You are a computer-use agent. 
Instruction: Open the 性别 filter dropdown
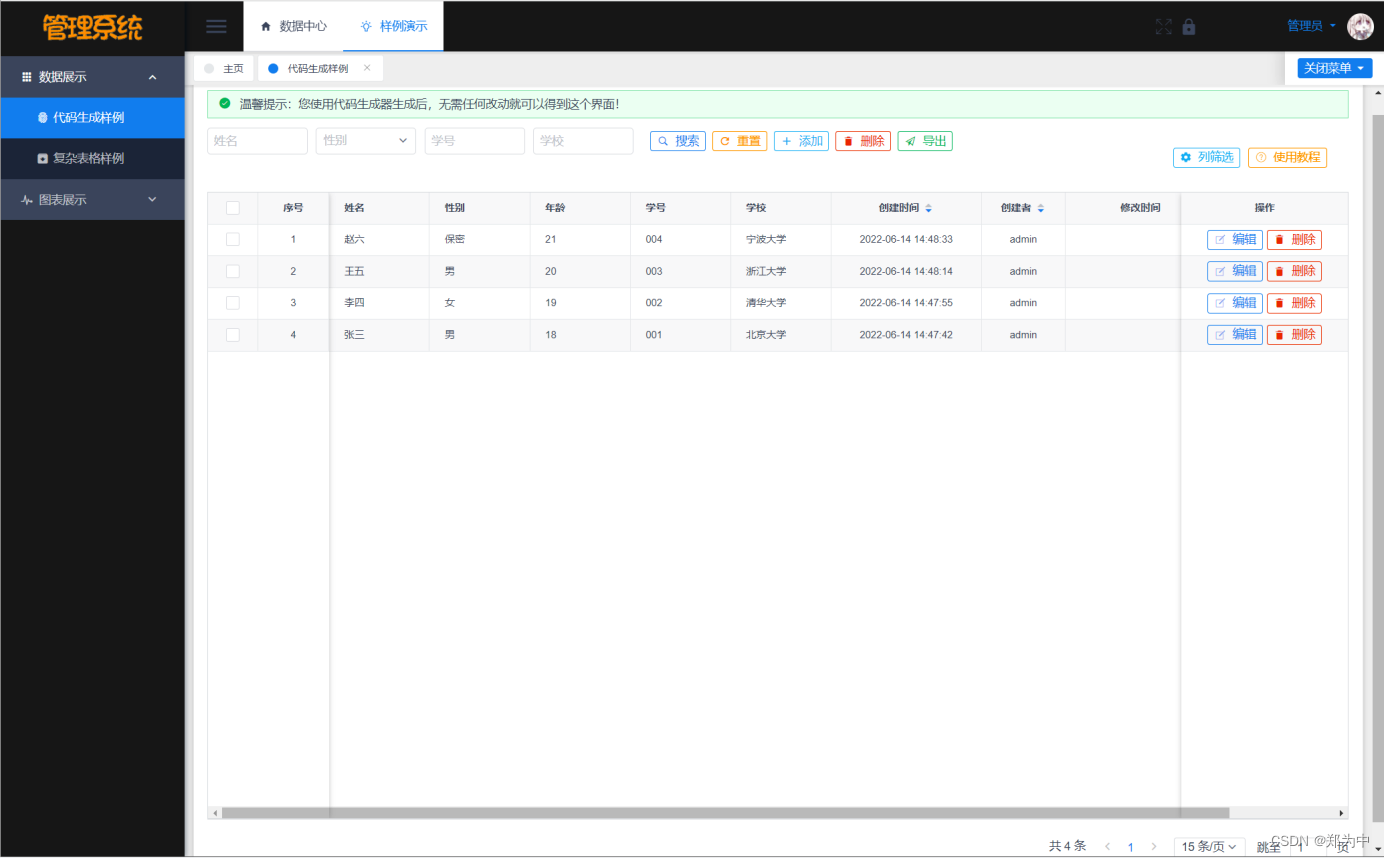coord(365,141)
